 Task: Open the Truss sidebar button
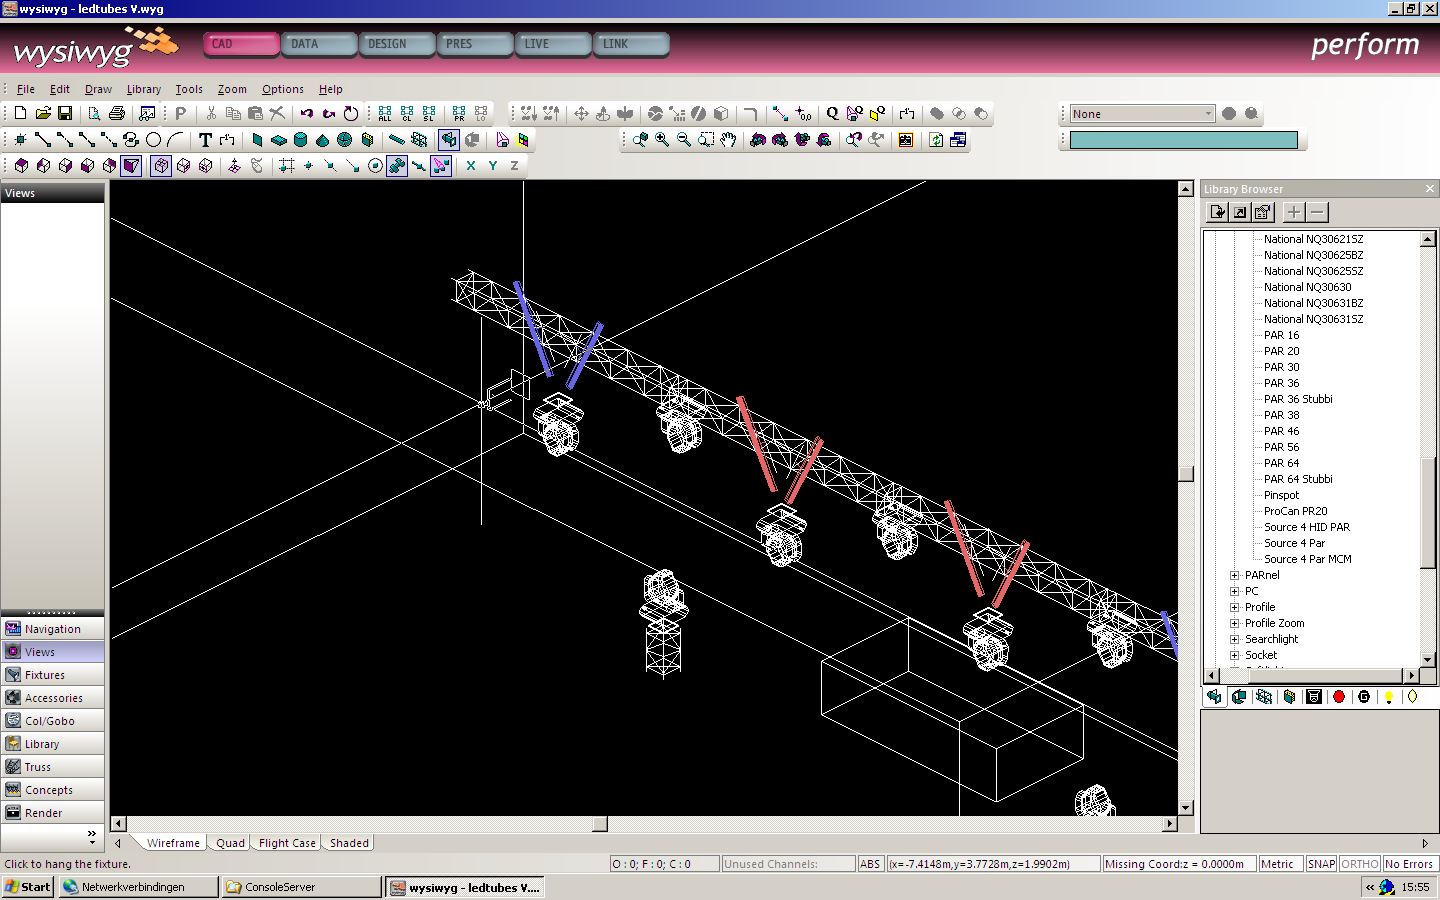[x=52, y=767]
